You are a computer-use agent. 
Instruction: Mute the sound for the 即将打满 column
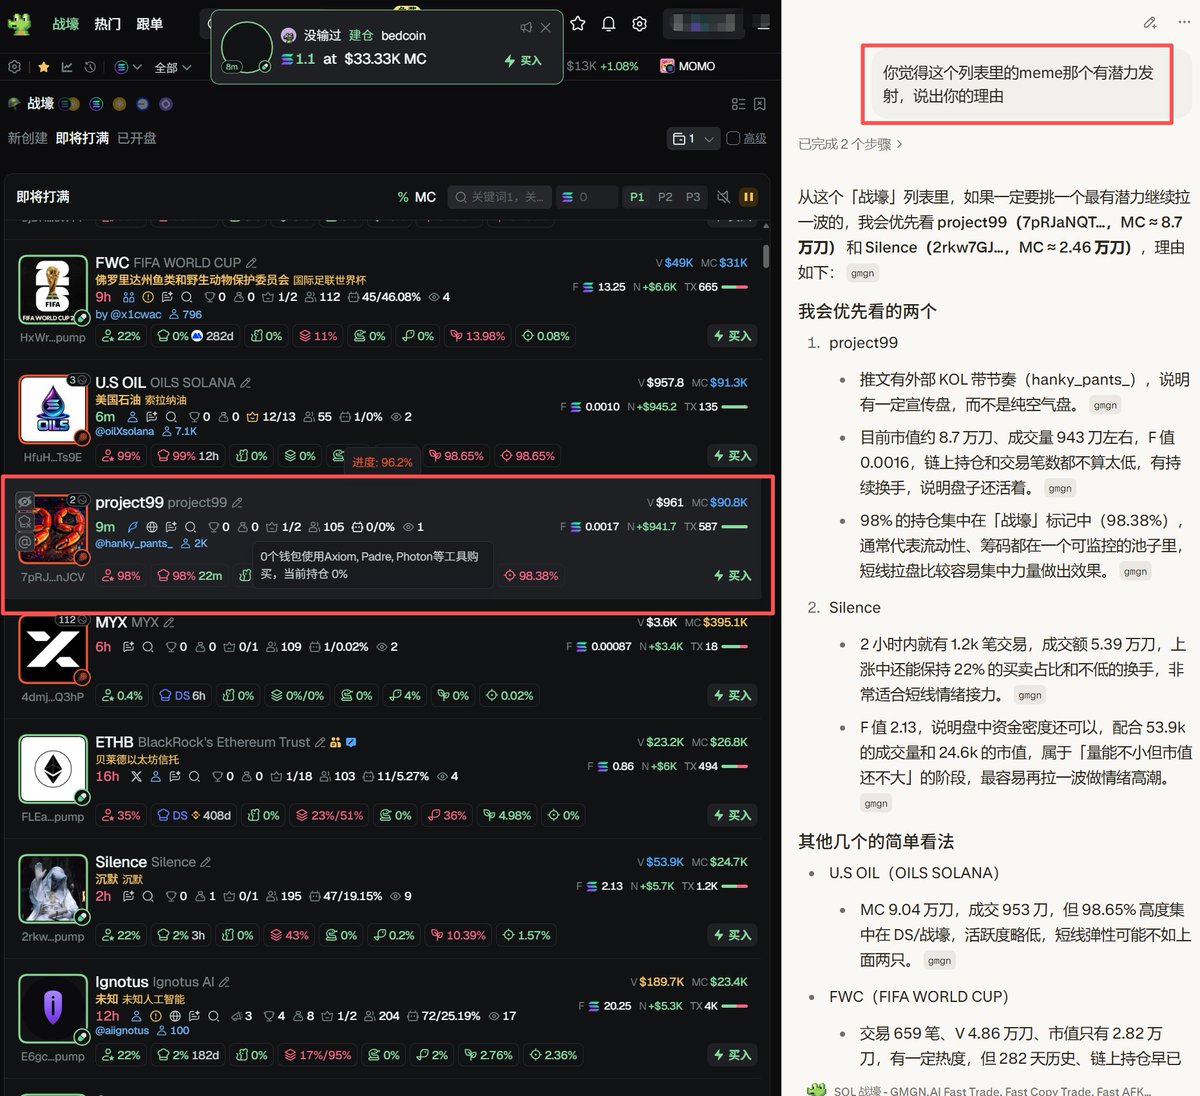tap(723, 197)
